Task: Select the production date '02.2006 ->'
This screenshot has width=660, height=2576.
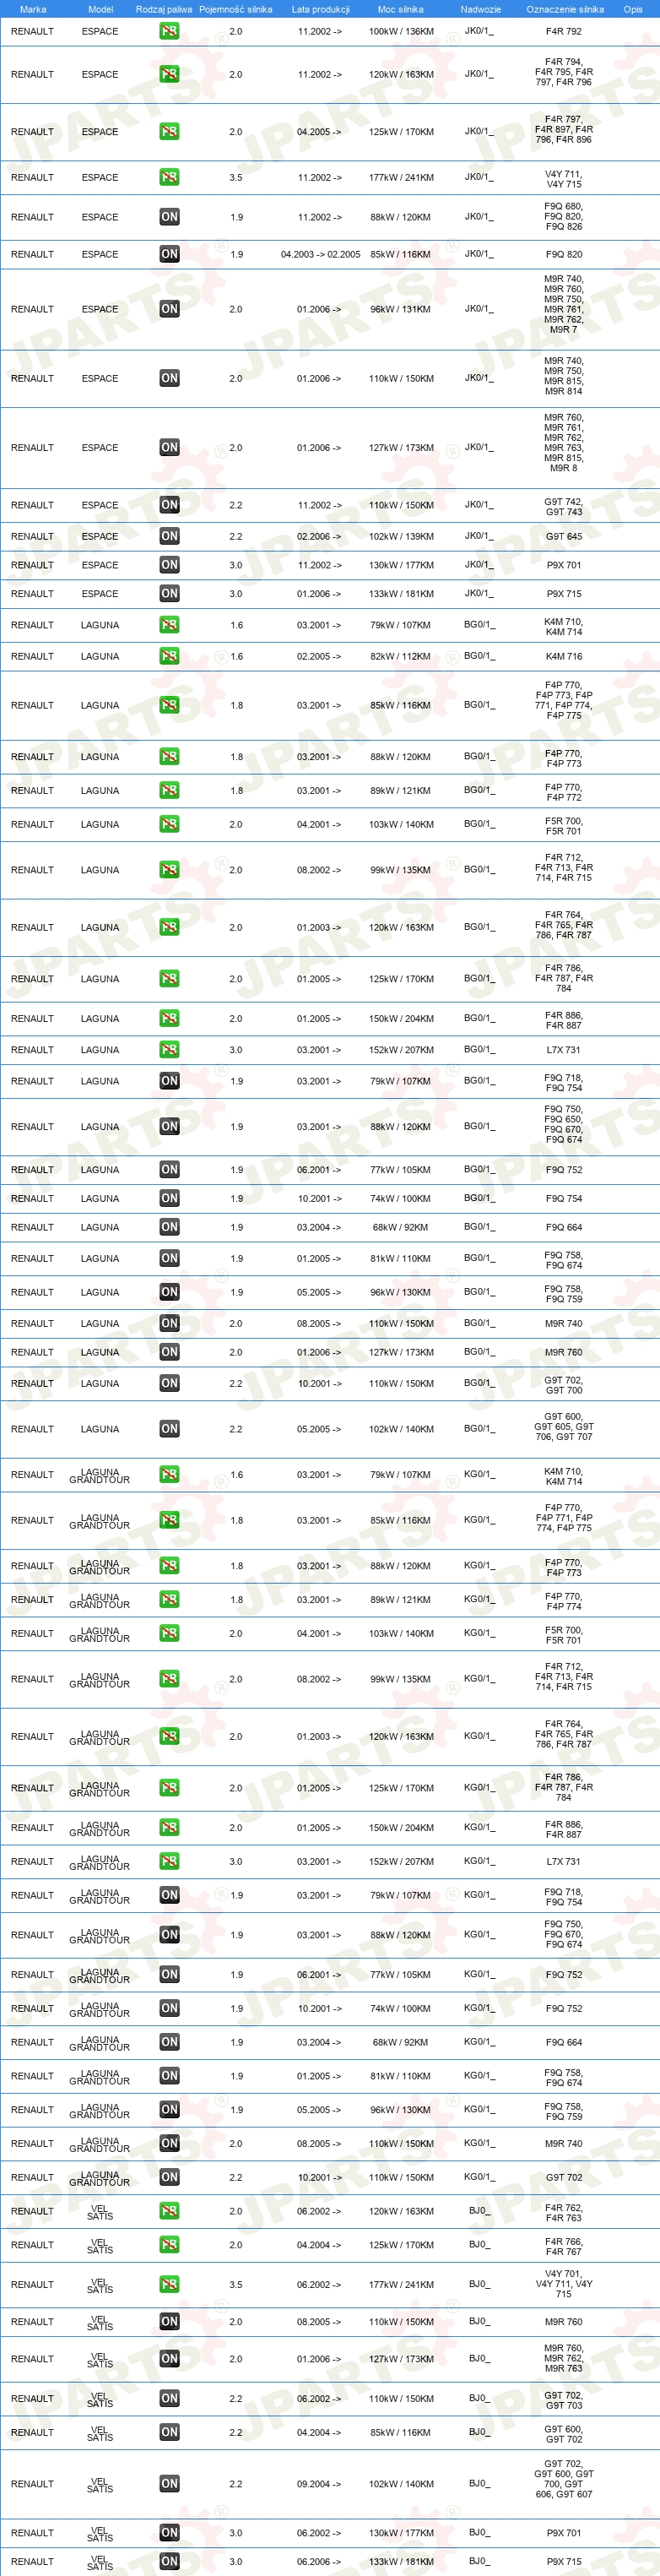Action: (x=319, y=536)
